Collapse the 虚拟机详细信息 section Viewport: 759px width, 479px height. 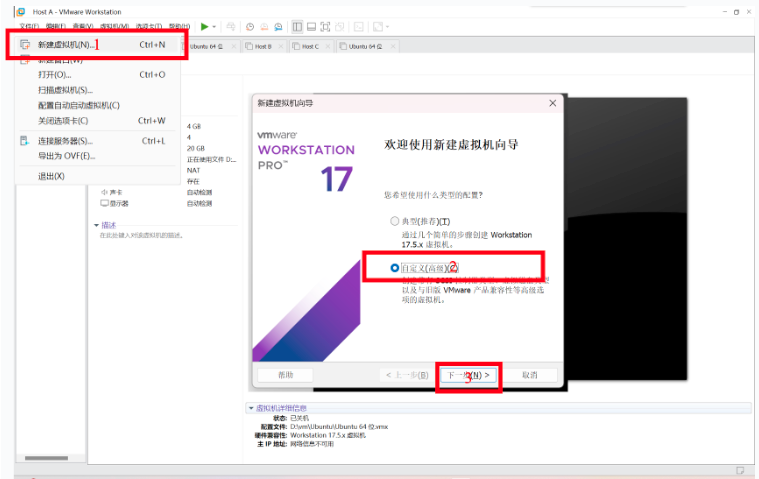(x=251, y=408)
